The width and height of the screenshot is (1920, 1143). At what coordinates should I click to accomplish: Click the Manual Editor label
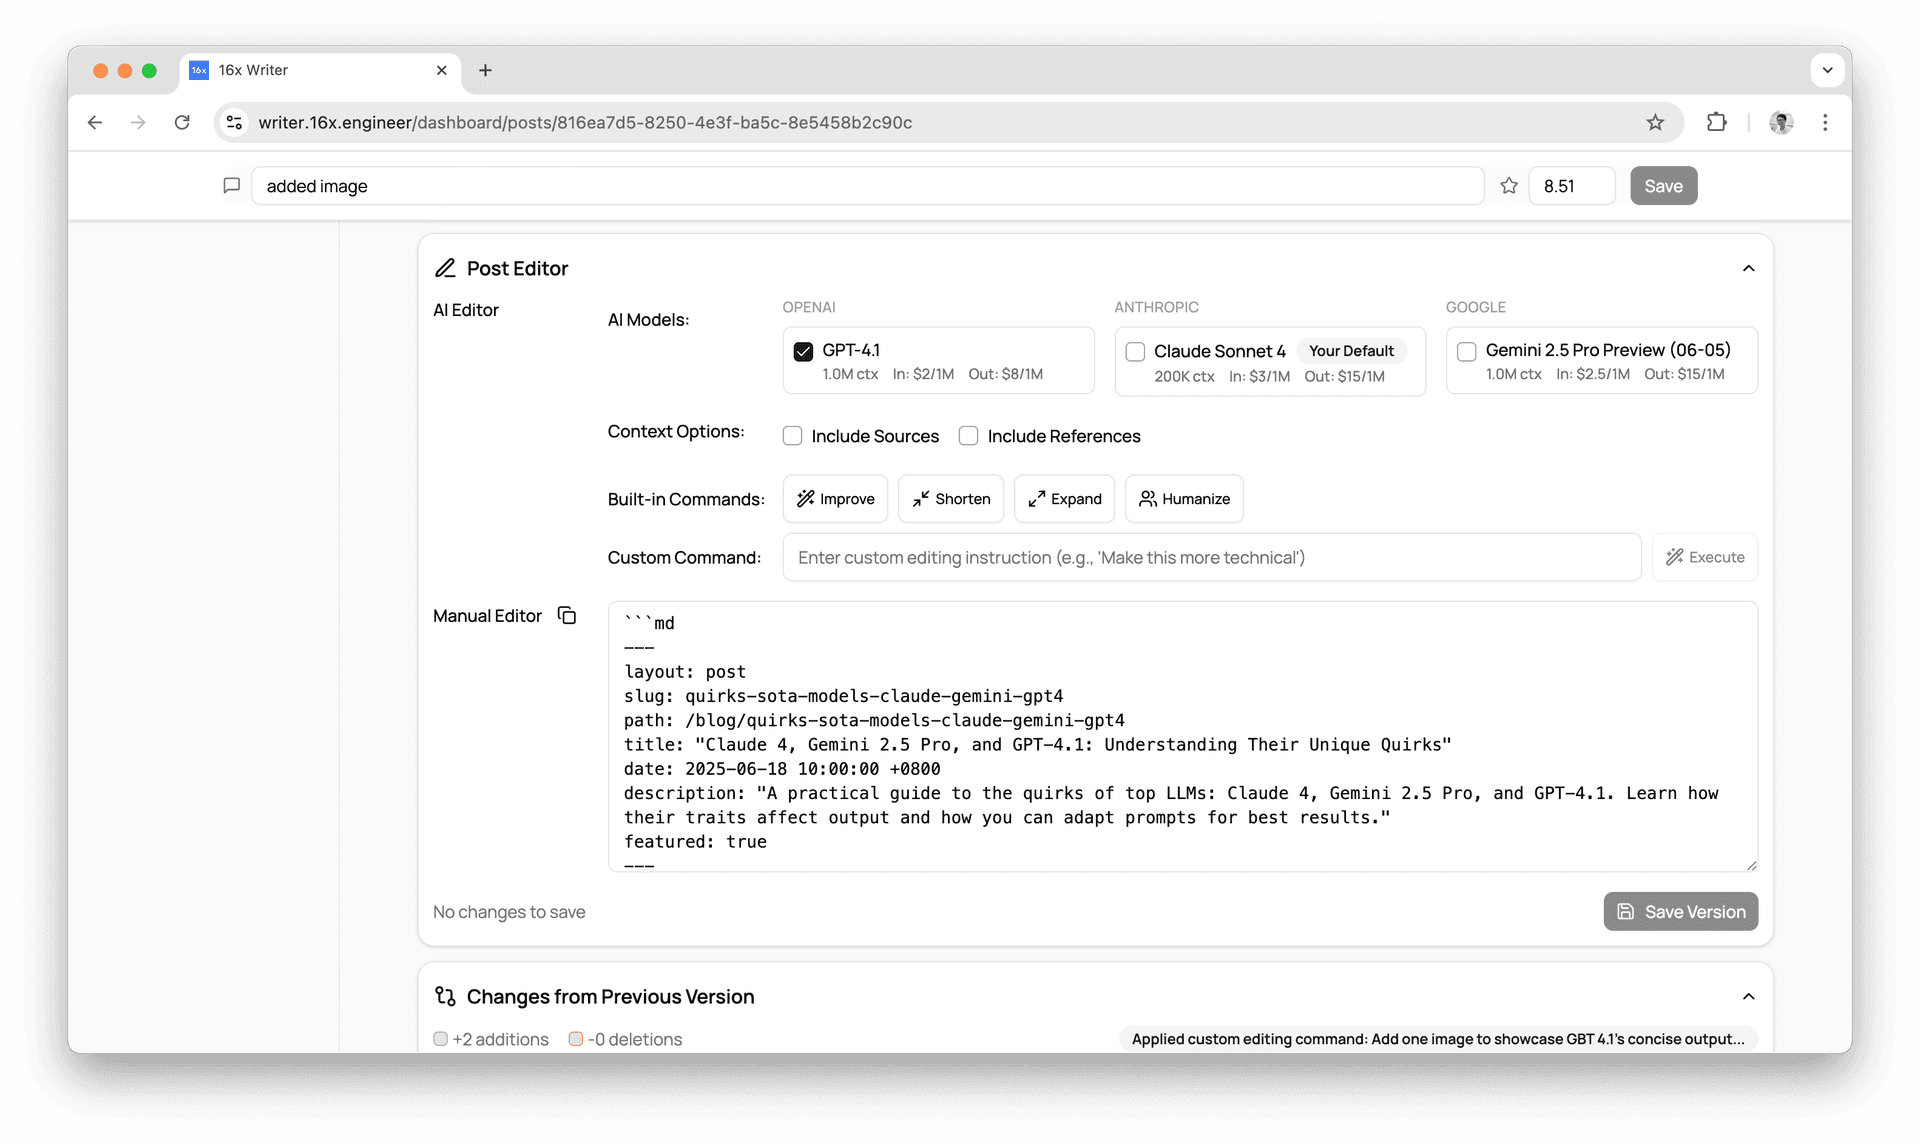tap(487, 616)
